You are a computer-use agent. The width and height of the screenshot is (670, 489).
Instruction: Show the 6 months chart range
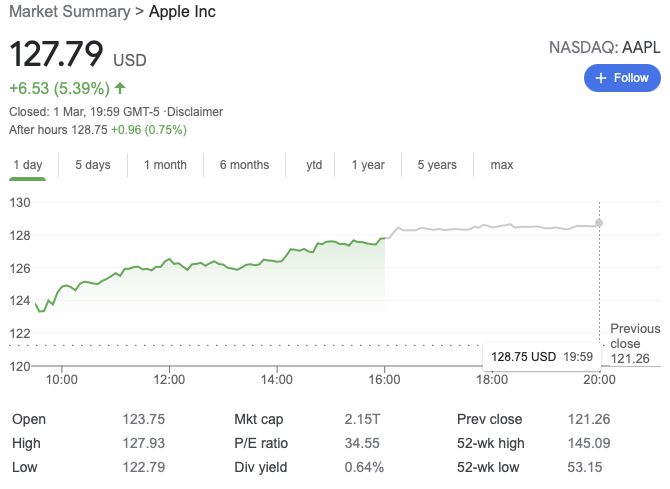[244, 165]
